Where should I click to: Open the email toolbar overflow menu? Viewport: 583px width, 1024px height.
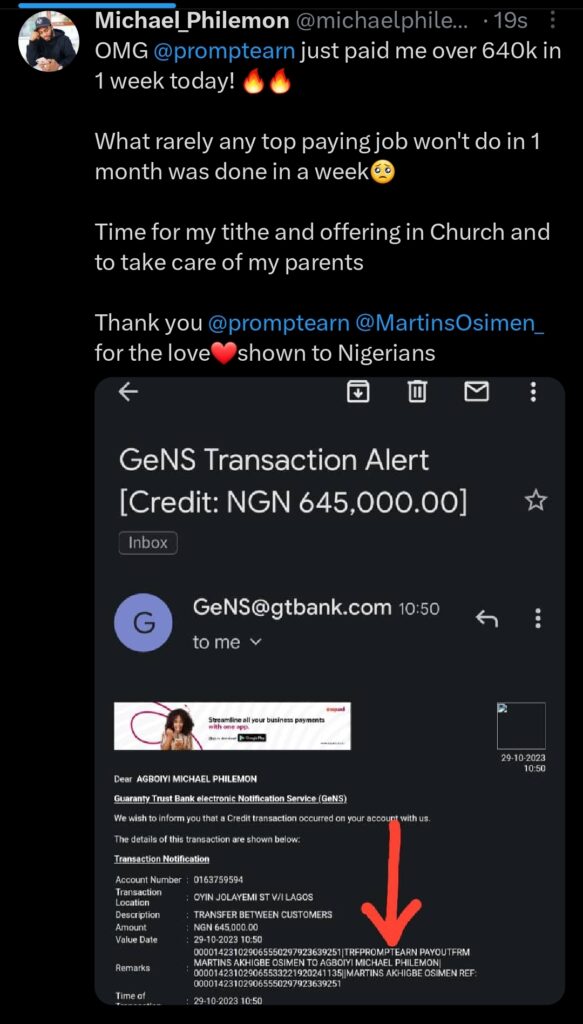point(533,392)
